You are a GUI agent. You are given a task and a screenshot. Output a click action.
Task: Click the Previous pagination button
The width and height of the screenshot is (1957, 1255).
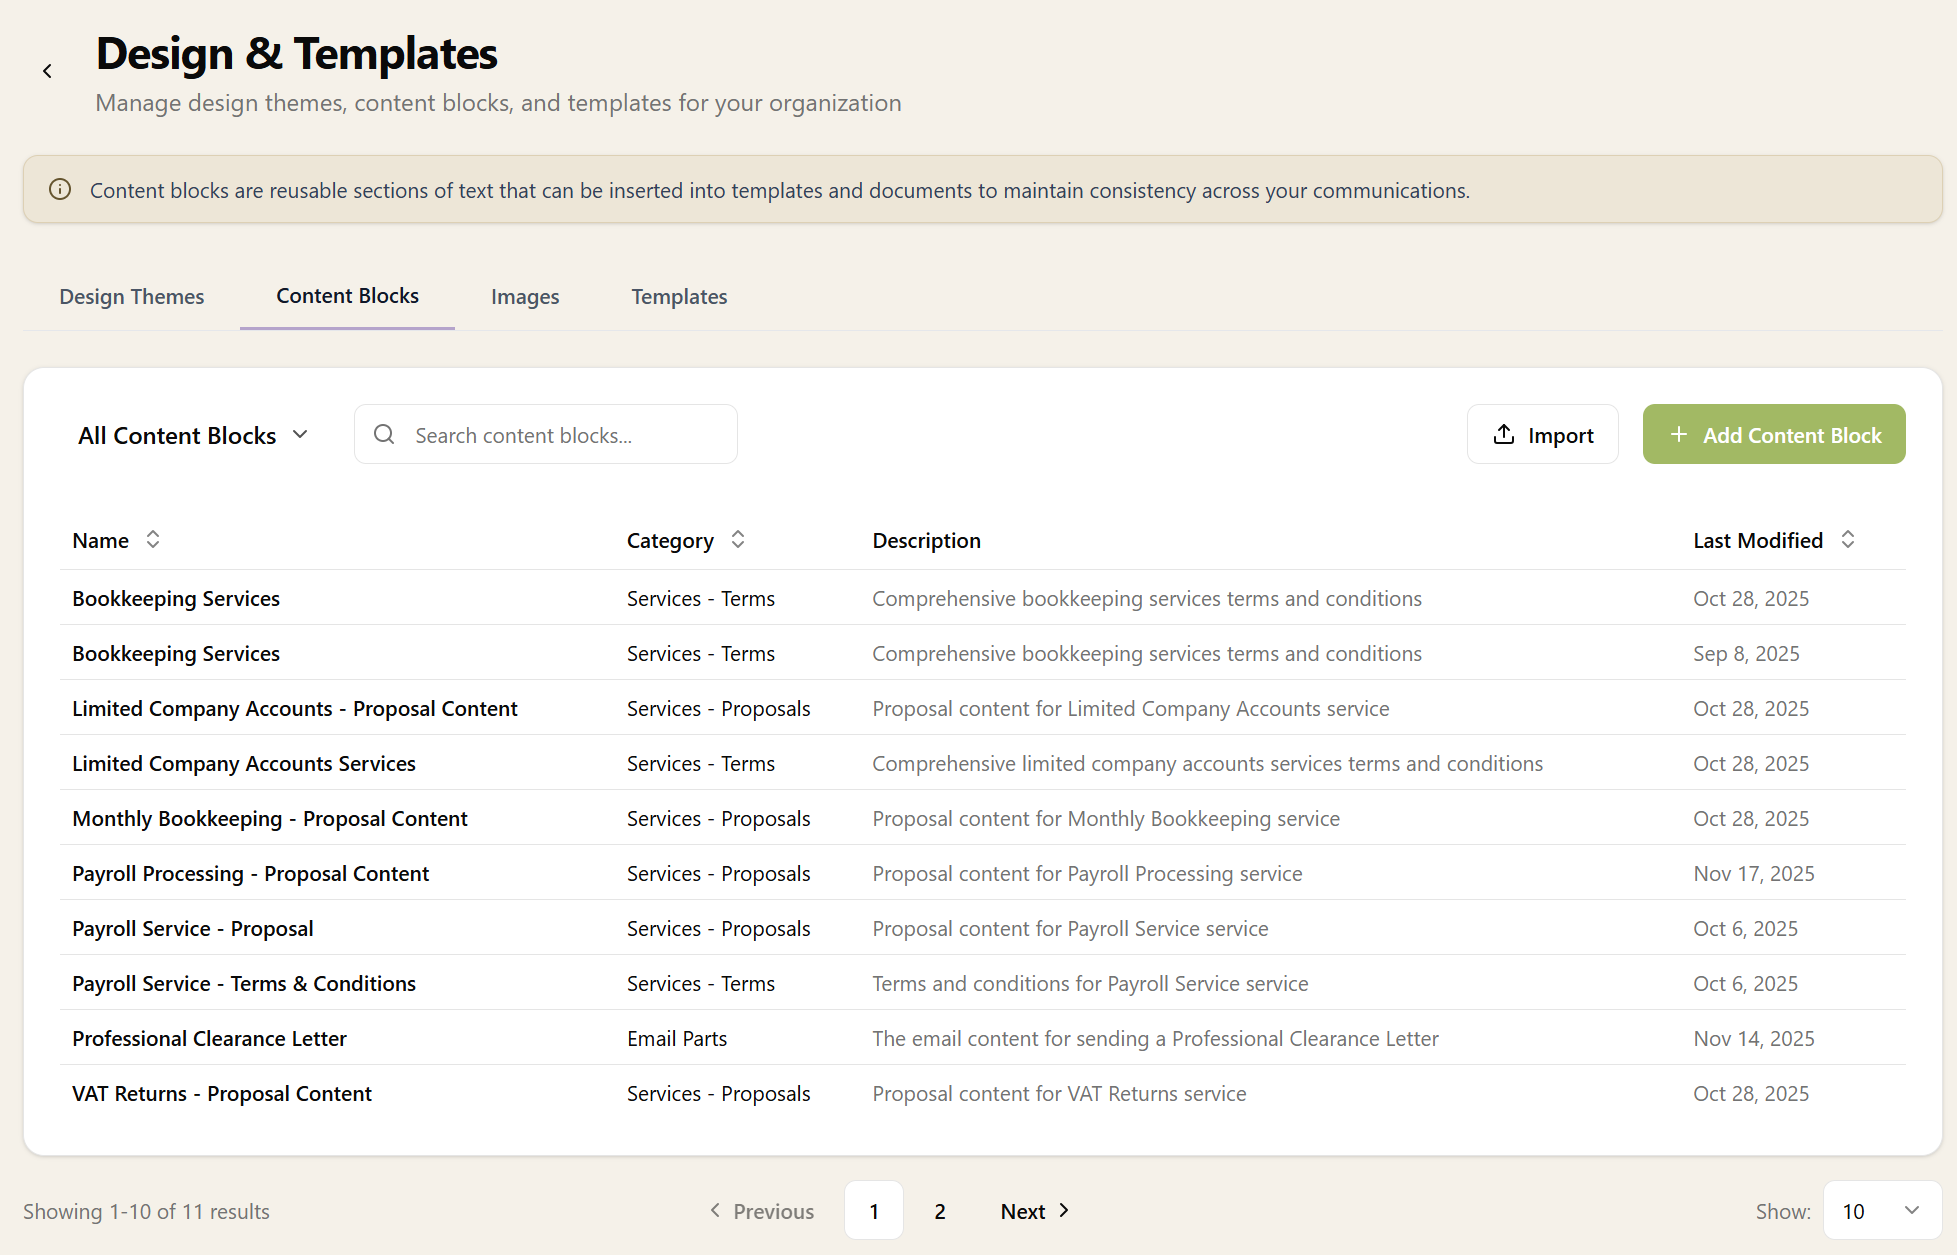pyautogui.click(x=762, y=1211)
